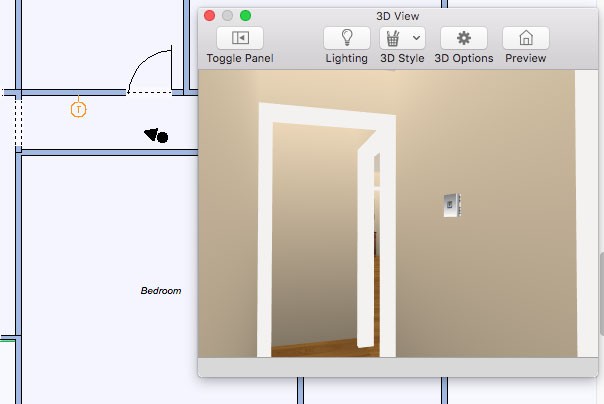
Task: Open the Lighting settings bulb icon
Action: tap(347, 38)
